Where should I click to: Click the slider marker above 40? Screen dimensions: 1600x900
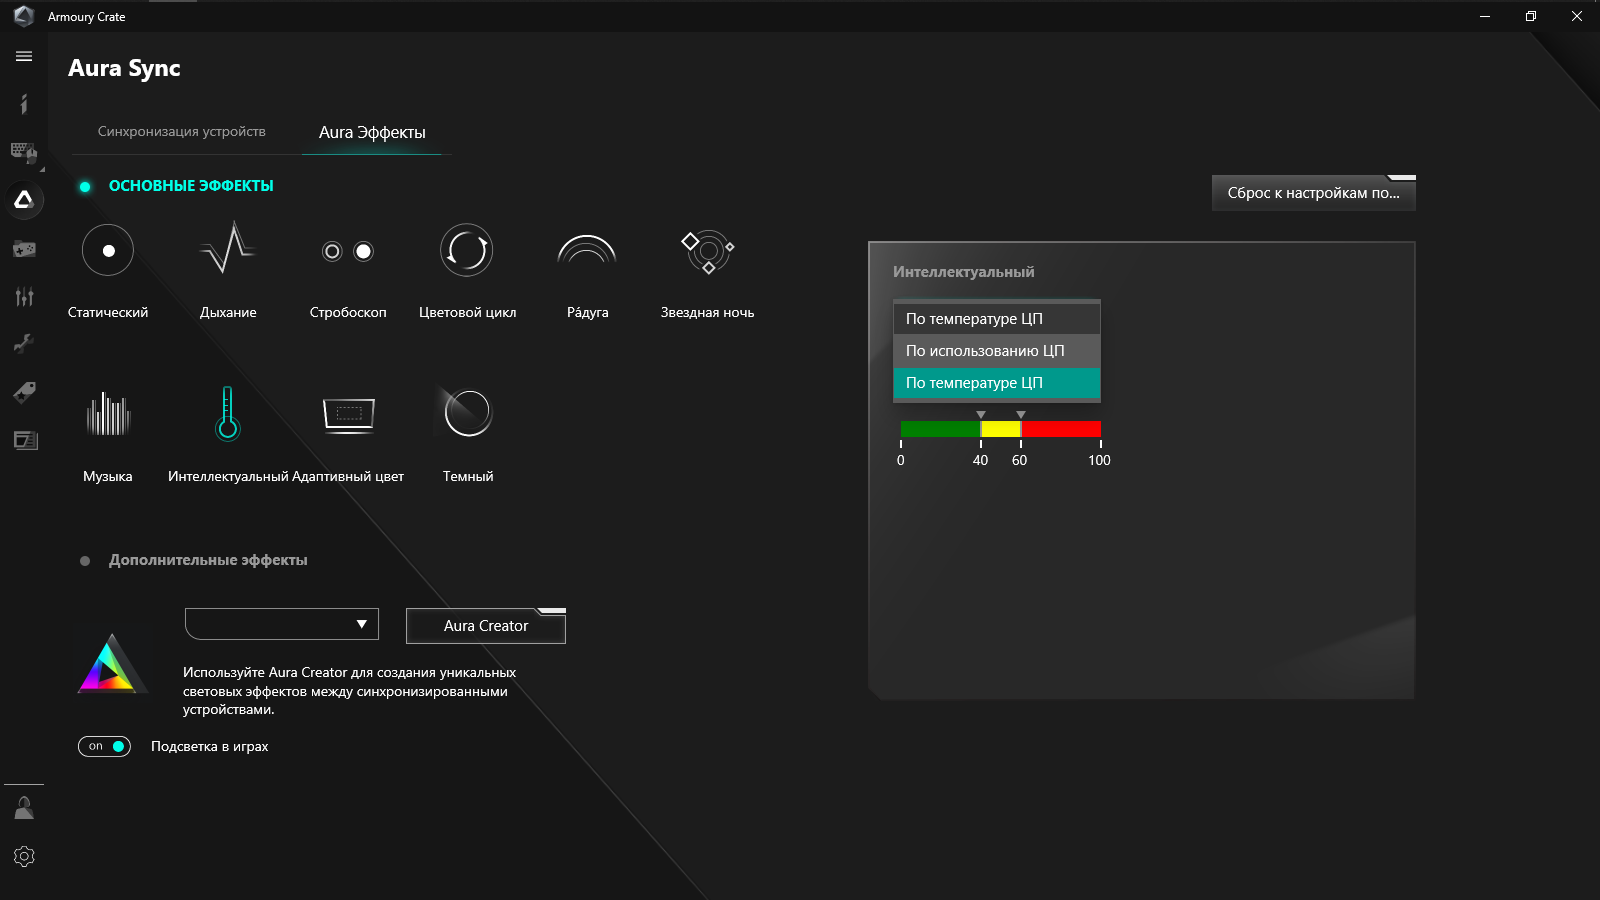point(981,414)
